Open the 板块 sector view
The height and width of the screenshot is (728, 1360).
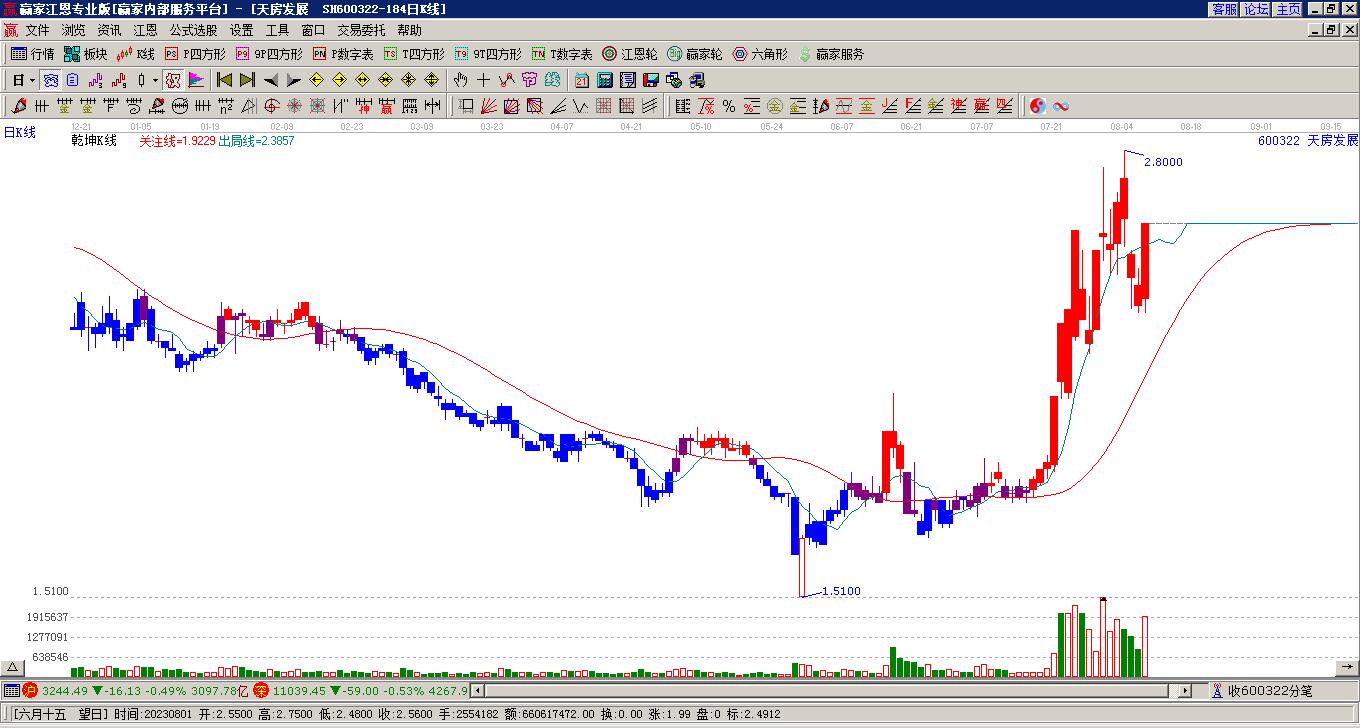pyautogui.click(x=85, y=54)
